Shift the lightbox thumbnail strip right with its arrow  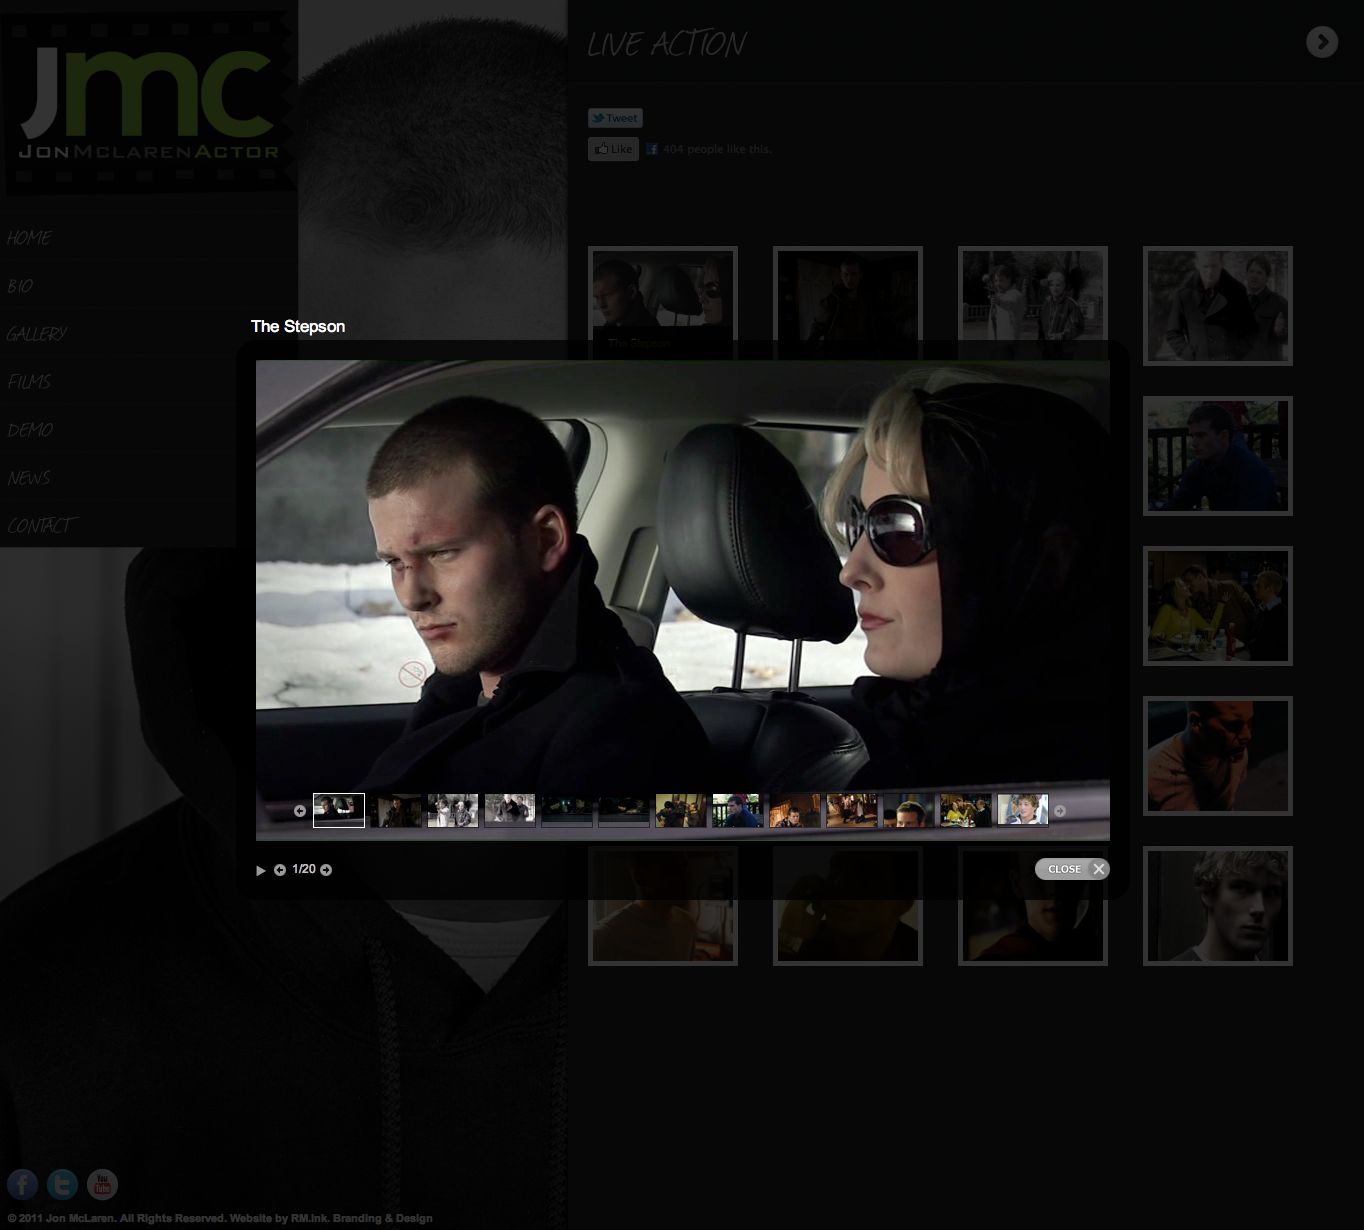click(1060, 811)
